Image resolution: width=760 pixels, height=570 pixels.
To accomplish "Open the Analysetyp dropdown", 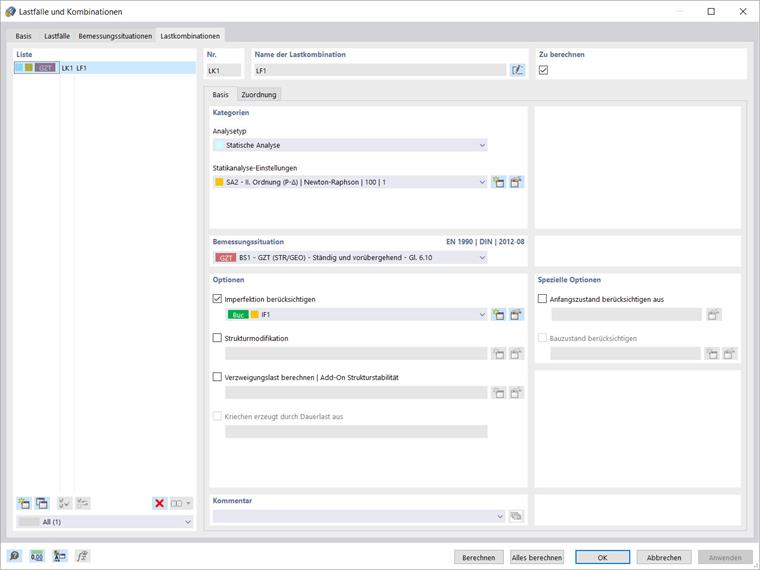I will 350,145.
